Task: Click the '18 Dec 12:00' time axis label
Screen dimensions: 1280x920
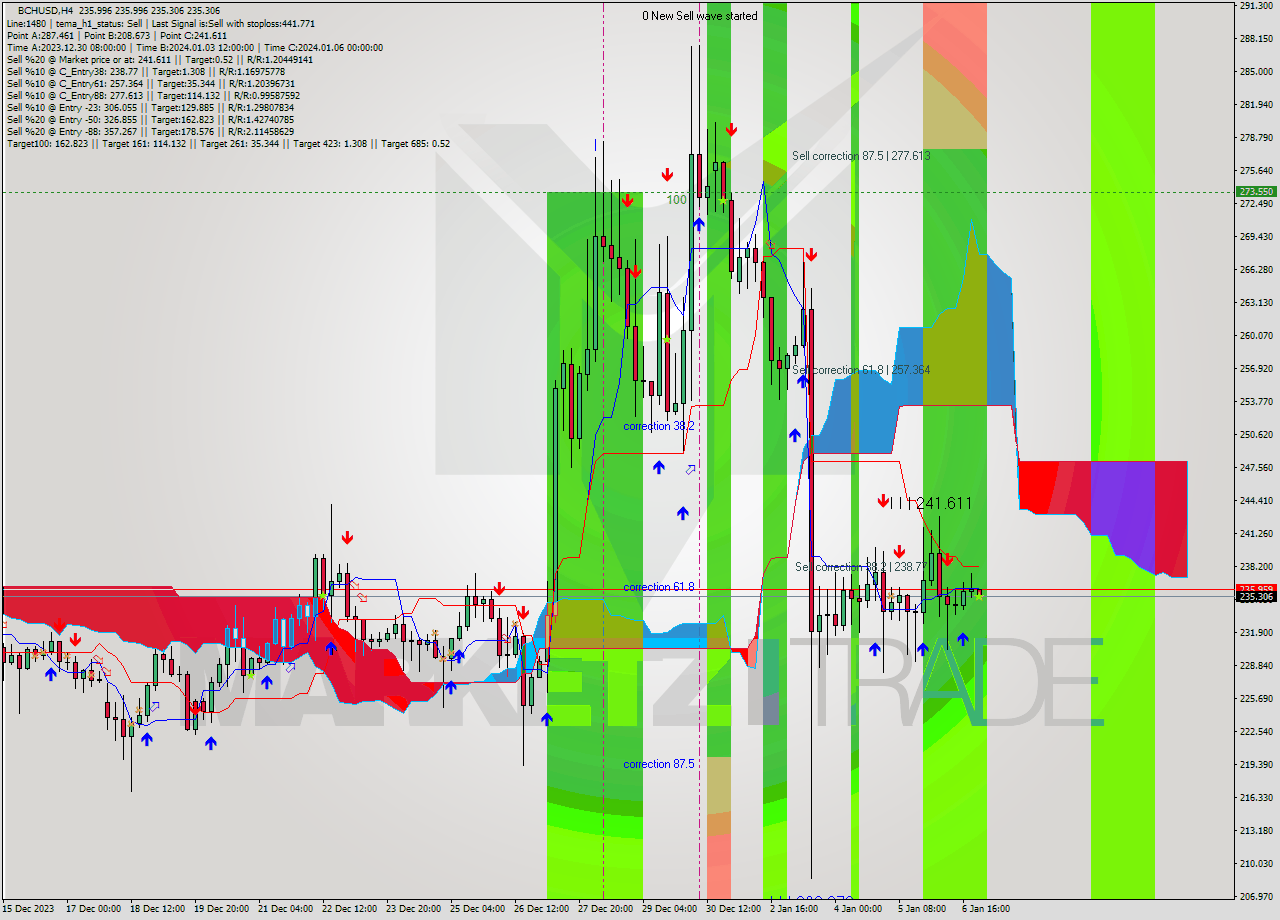Action: 157,910
